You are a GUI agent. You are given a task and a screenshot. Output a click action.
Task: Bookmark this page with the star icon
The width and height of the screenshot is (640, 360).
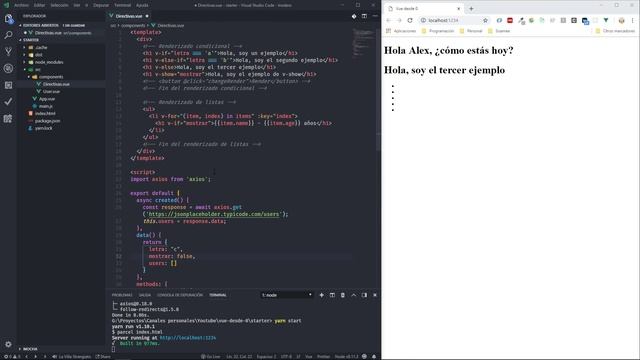pos(485,20)
